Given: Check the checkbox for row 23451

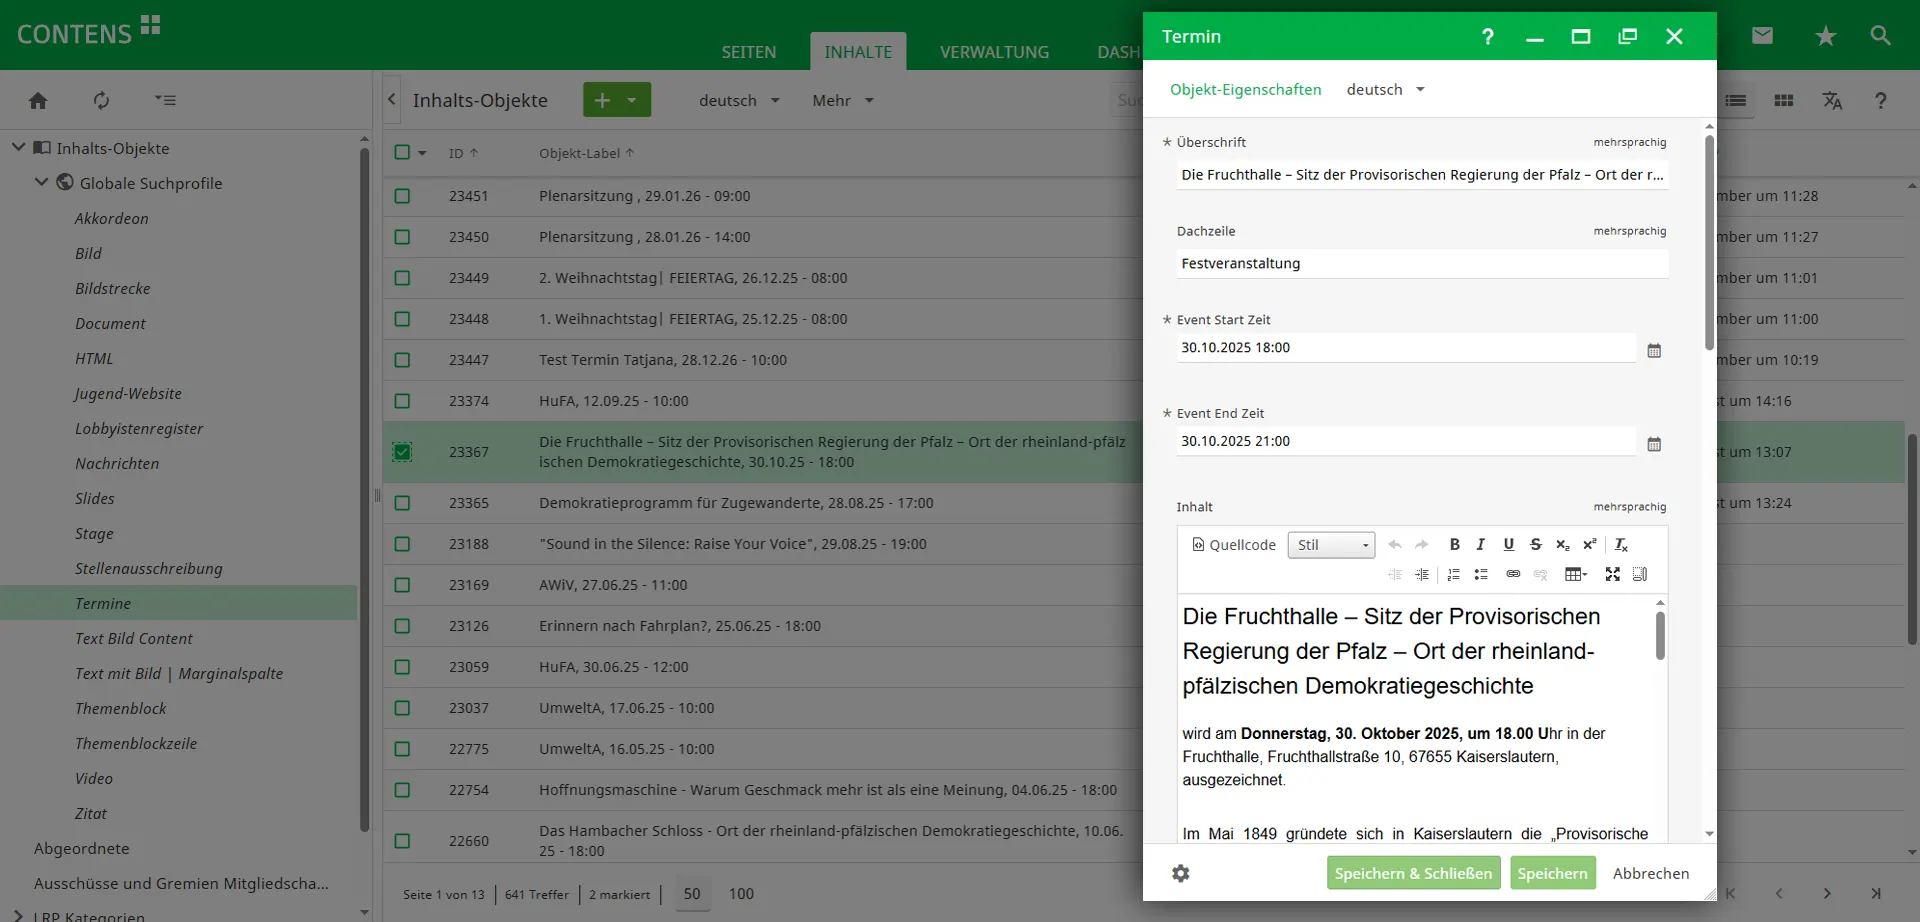Looking at the screenshot, I should pos(402,196).
